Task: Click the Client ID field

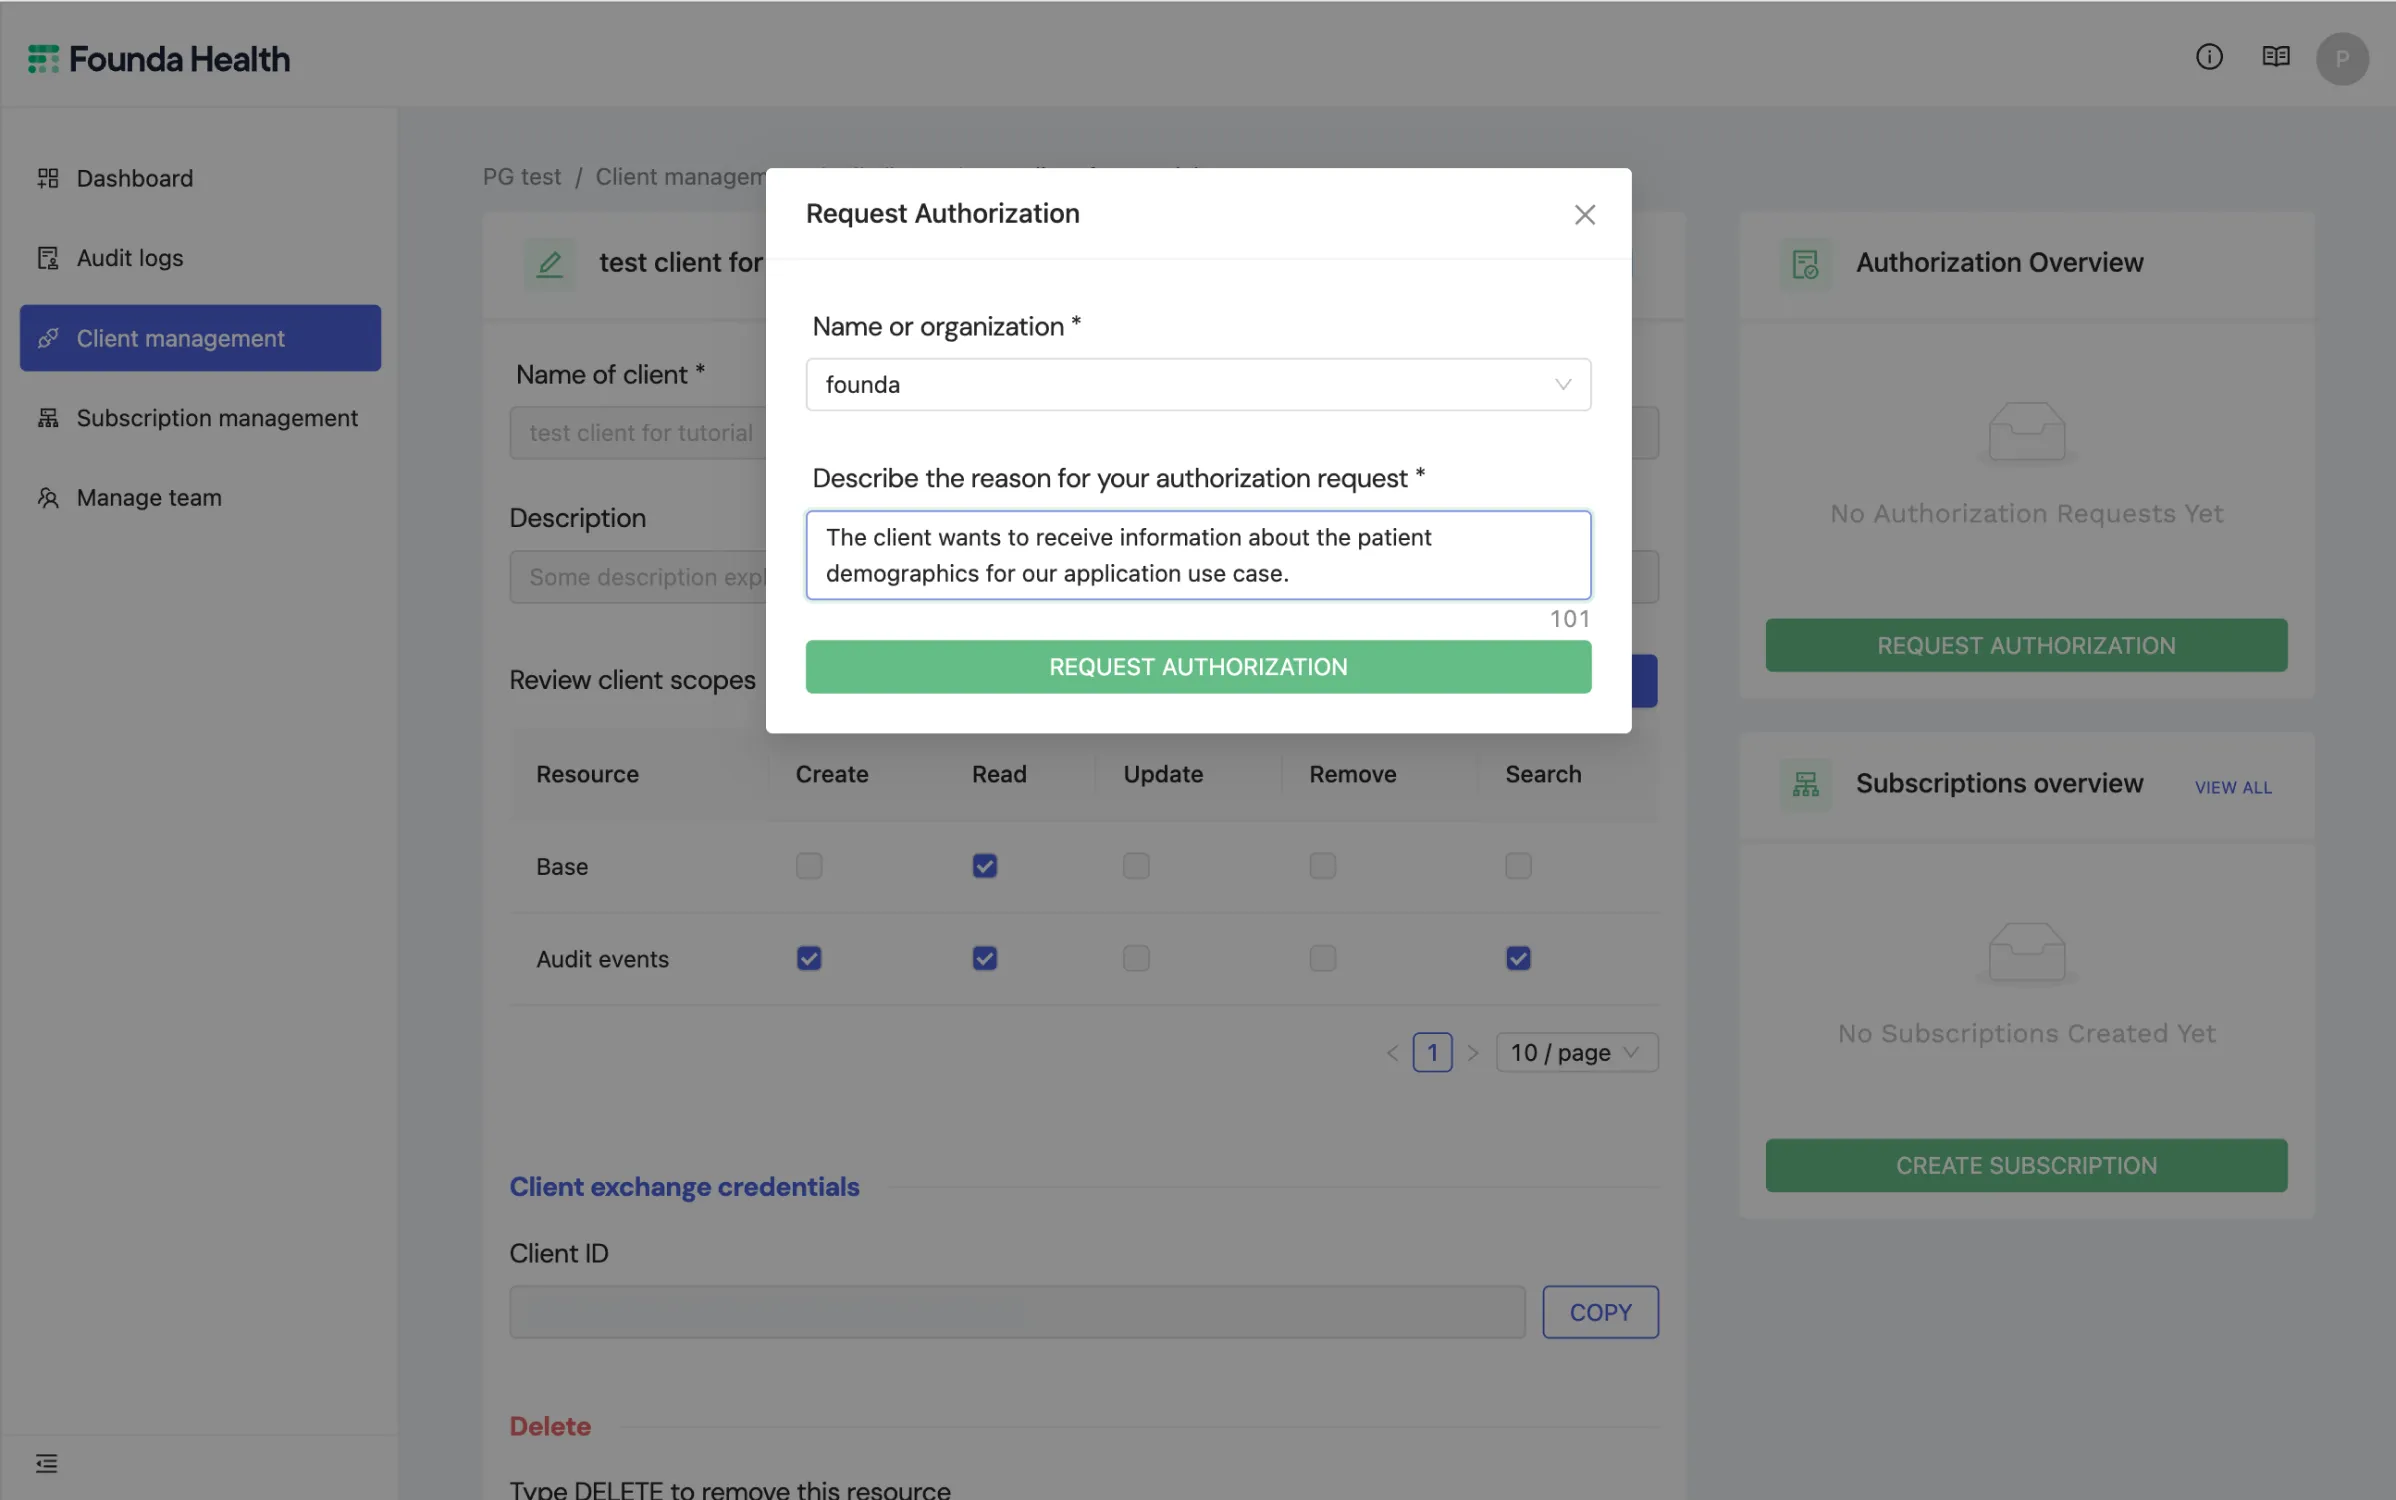Action: point(1017,1312)
